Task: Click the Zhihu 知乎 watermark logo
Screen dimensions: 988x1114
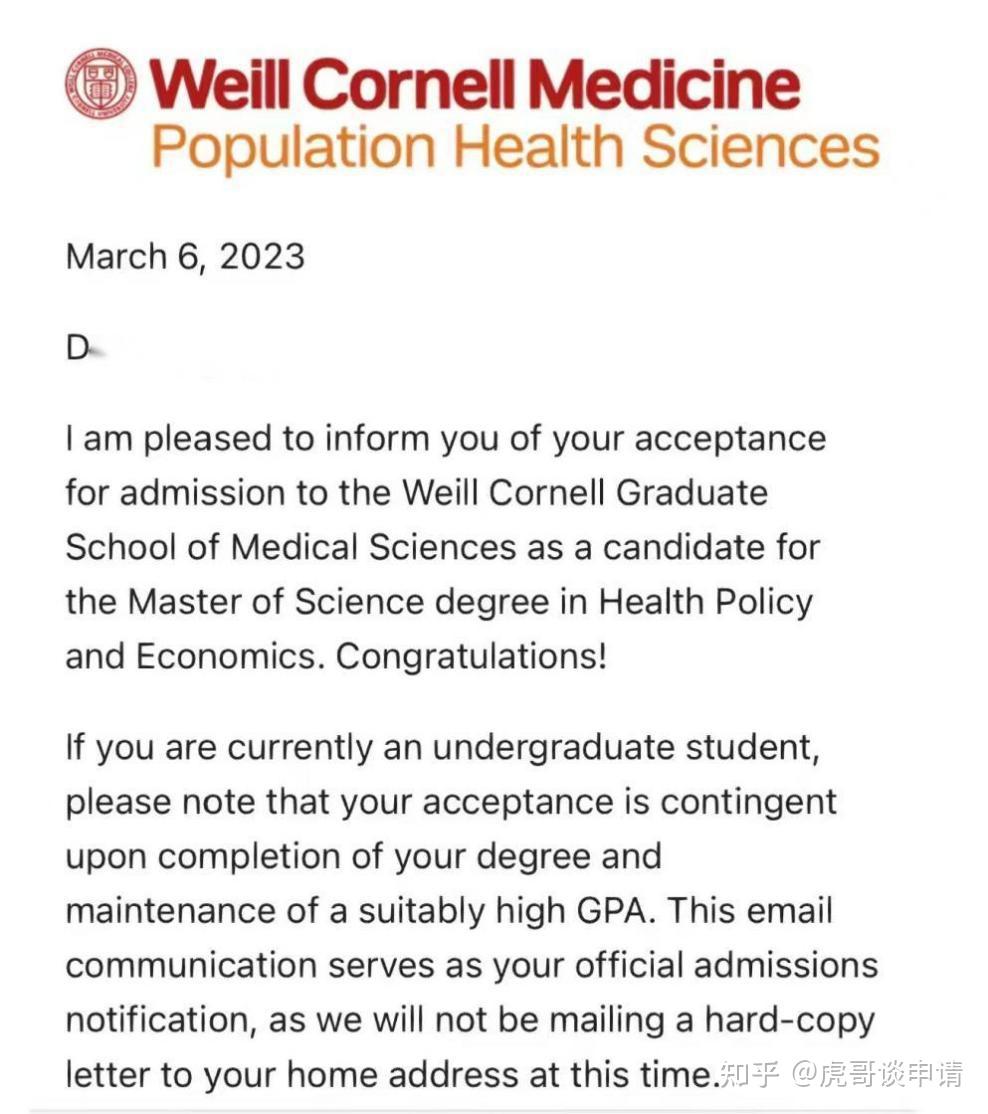Action: (x=752, y=1075)
